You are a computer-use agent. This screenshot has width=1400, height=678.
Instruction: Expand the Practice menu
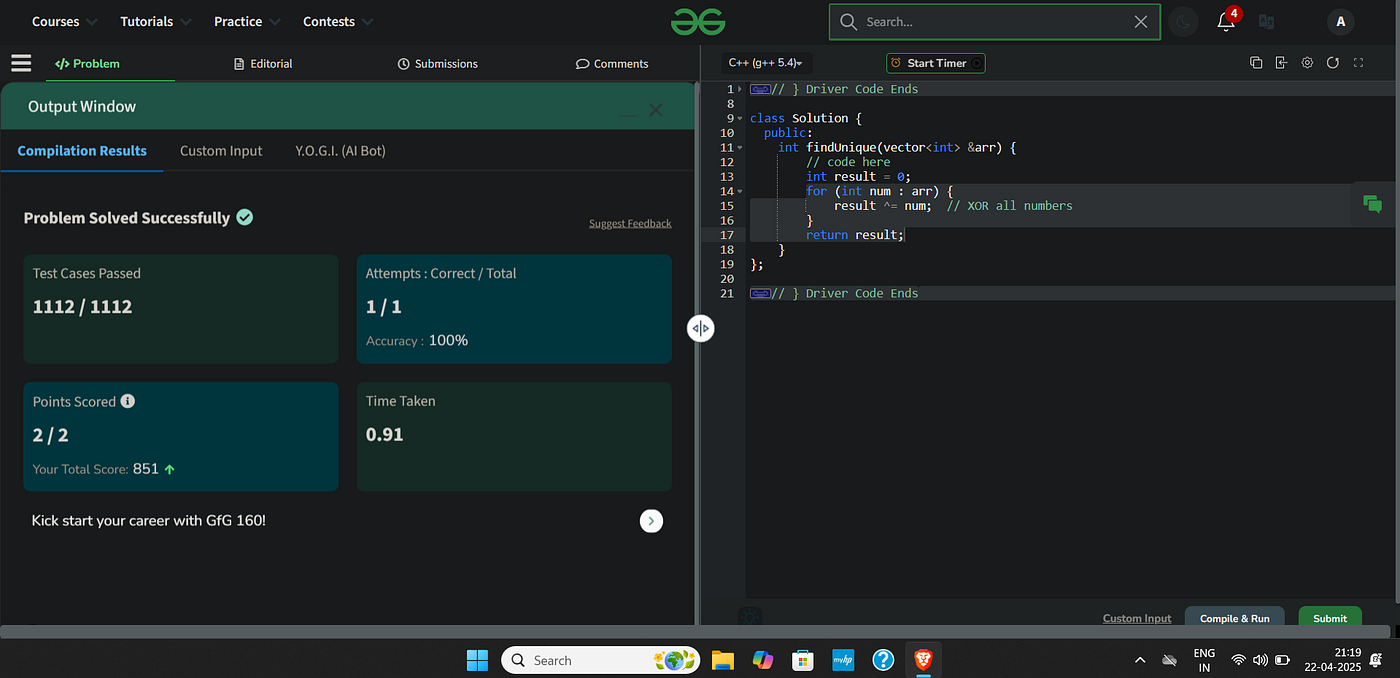click(247, 21)
